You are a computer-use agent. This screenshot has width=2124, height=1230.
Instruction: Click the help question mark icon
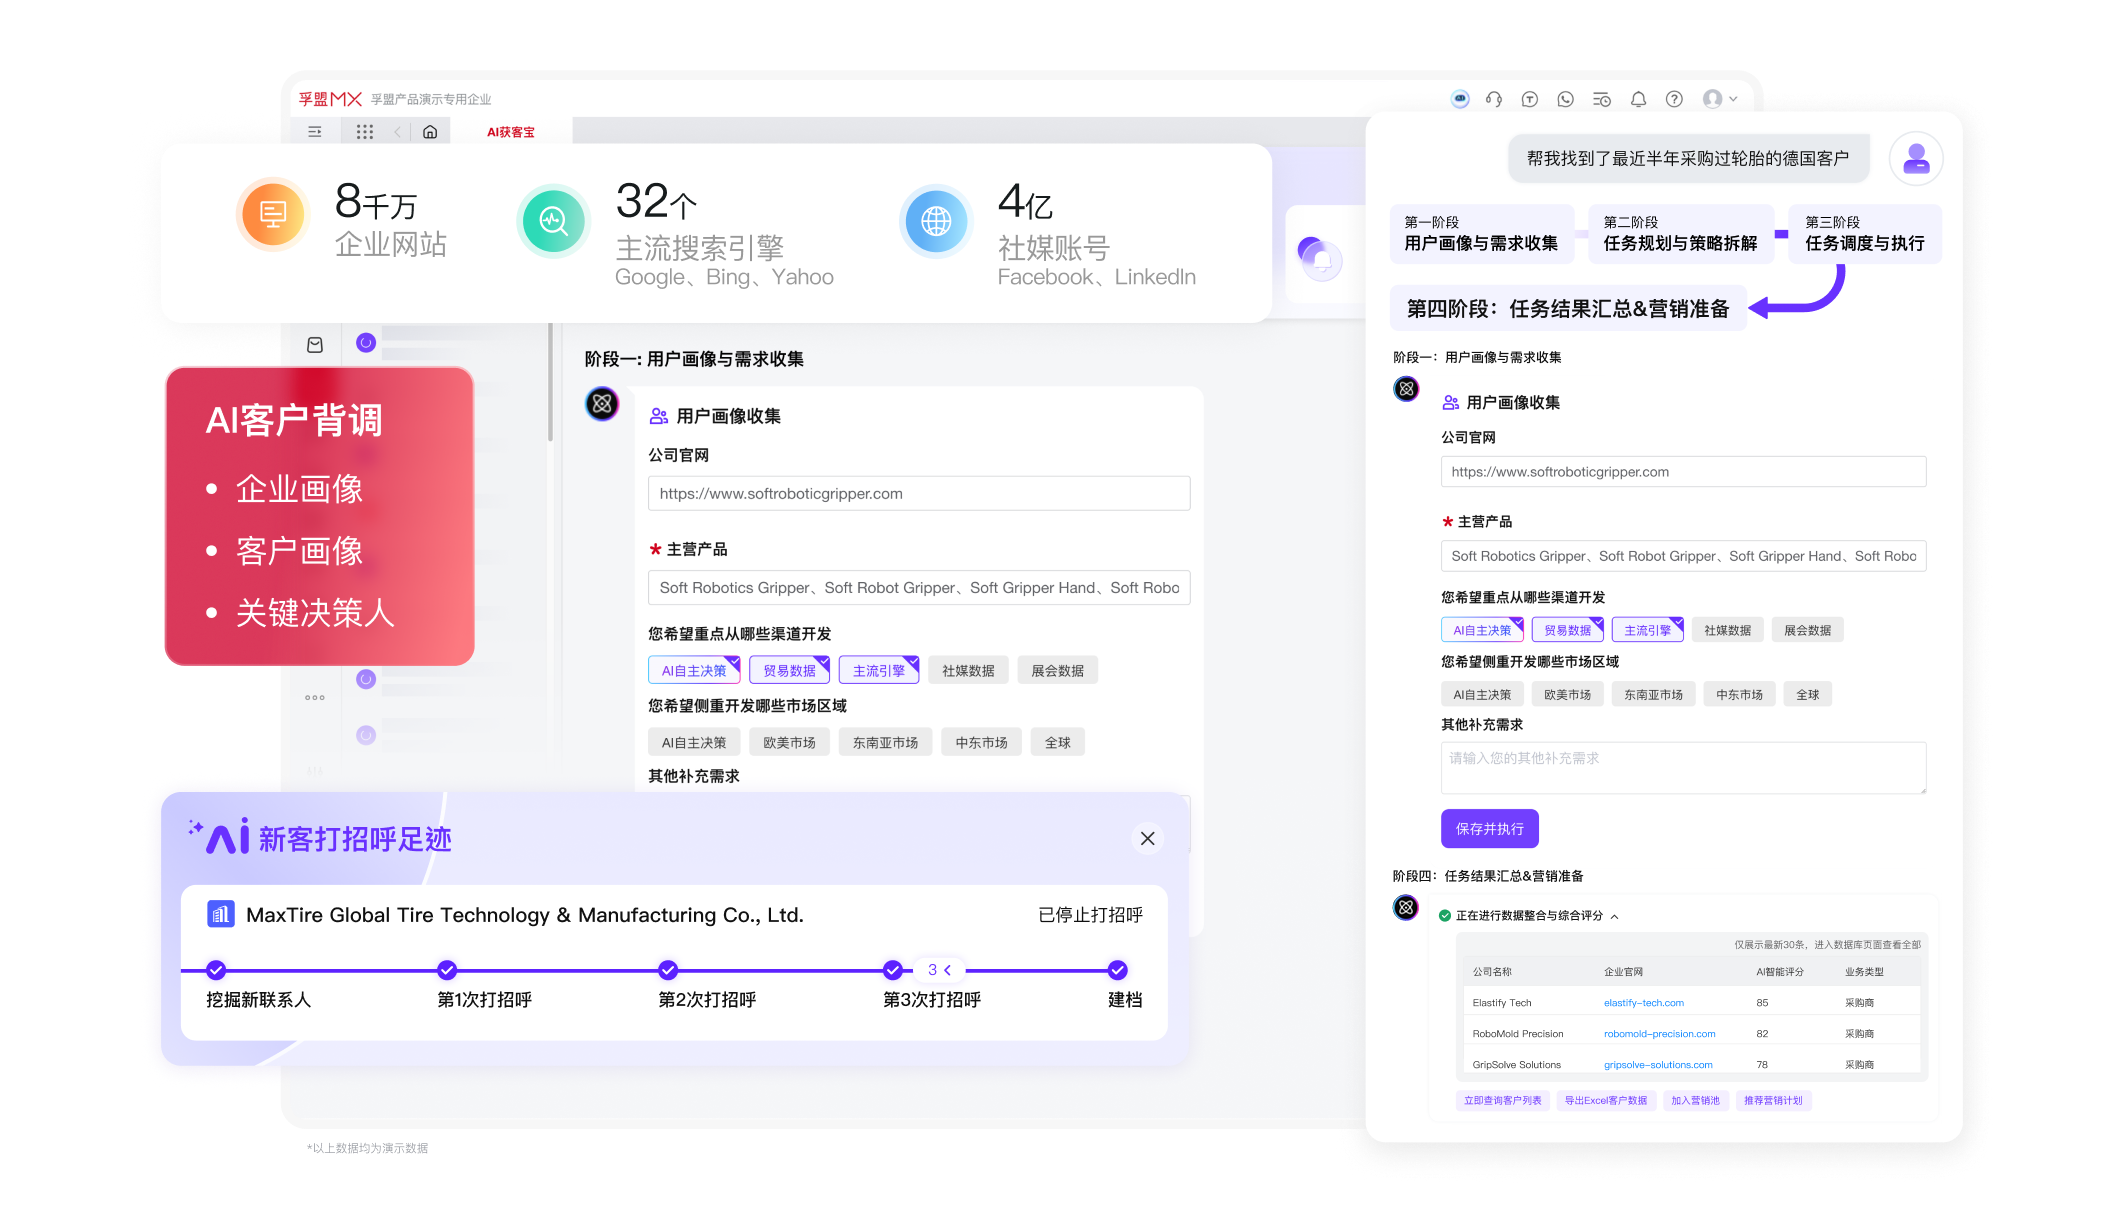(1674, 99)
